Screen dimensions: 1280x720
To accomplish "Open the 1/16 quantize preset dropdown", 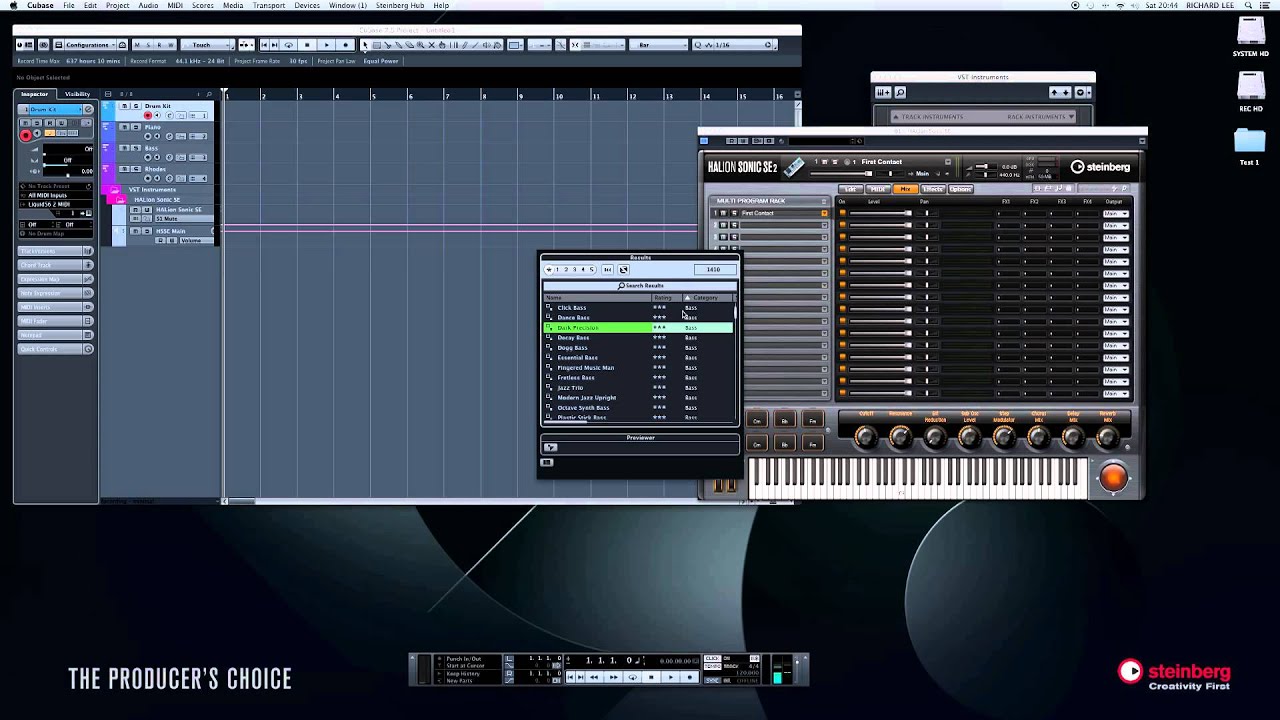I will coord(735,45).
